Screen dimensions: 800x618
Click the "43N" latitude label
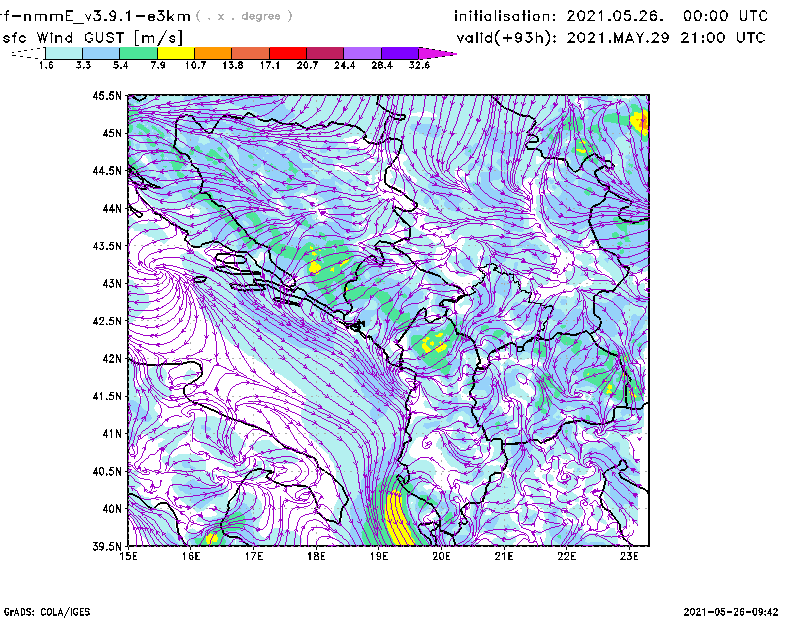click(x=112, y=283)
